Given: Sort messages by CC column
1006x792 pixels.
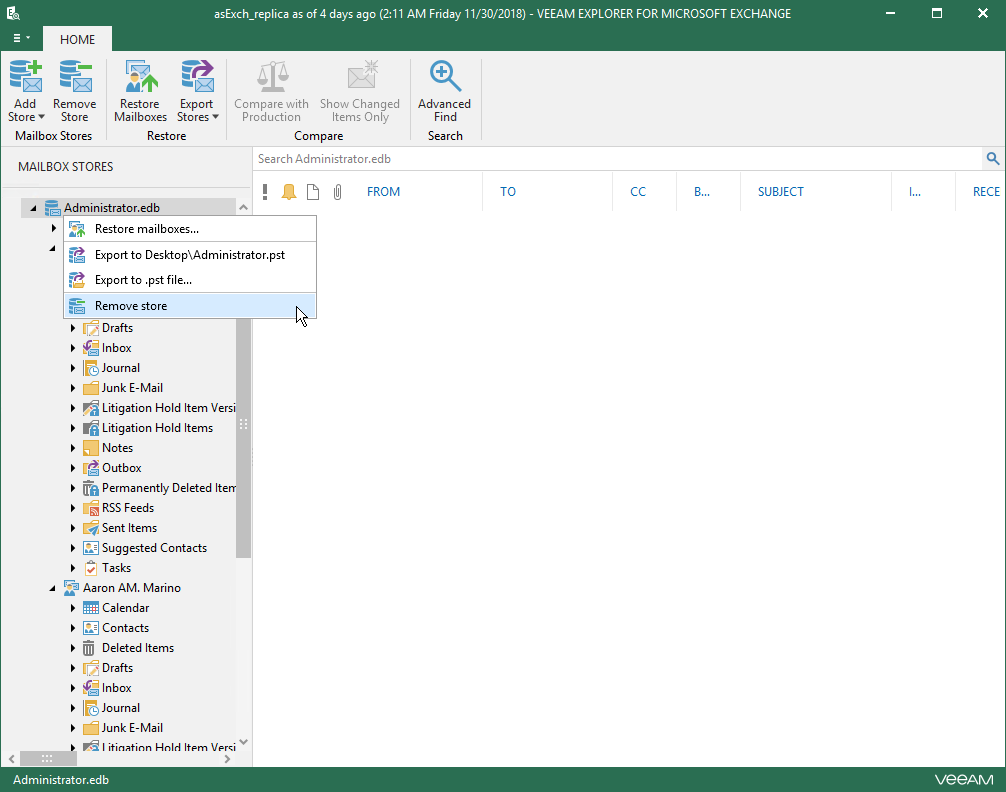Looking at the screenshot, I should coord(638,191).
